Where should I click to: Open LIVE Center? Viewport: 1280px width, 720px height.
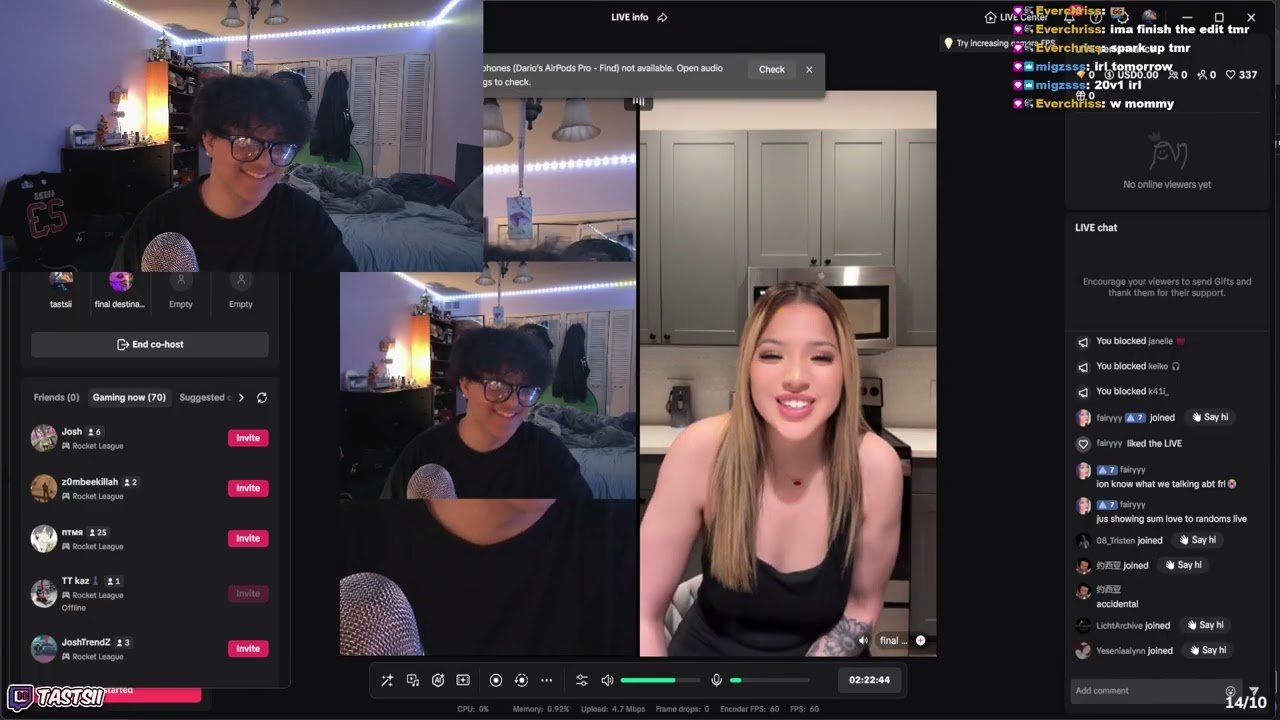pyautogui.click(x=1016, y=17)
